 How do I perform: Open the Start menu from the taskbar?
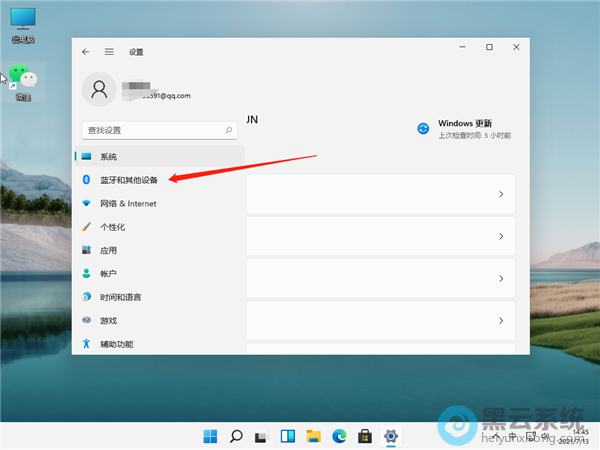pos(211,436)
